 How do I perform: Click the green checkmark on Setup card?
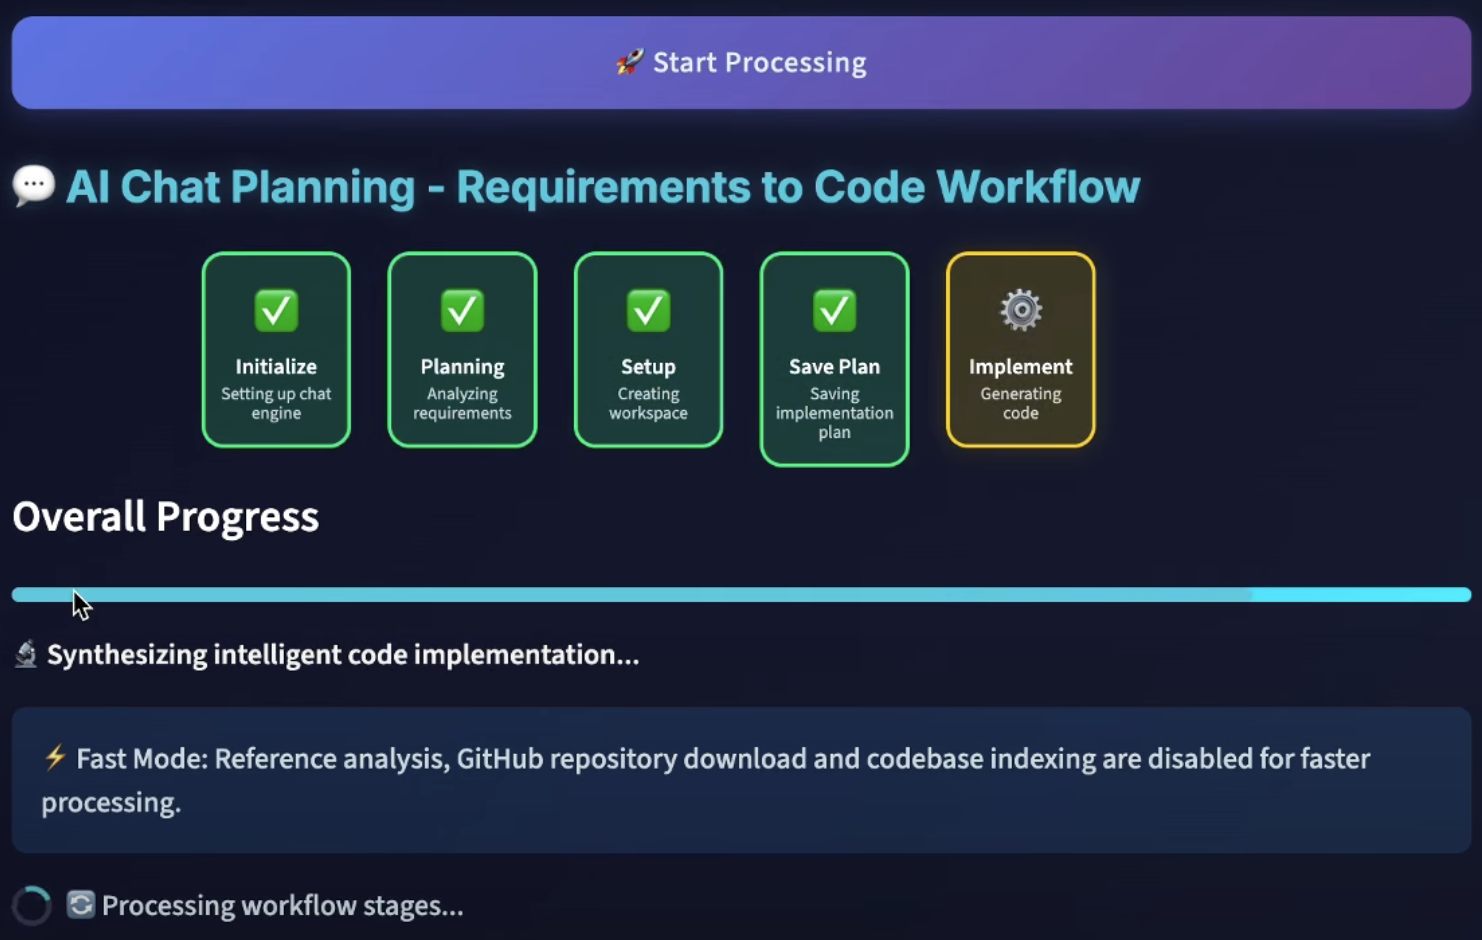pos(648,310)
